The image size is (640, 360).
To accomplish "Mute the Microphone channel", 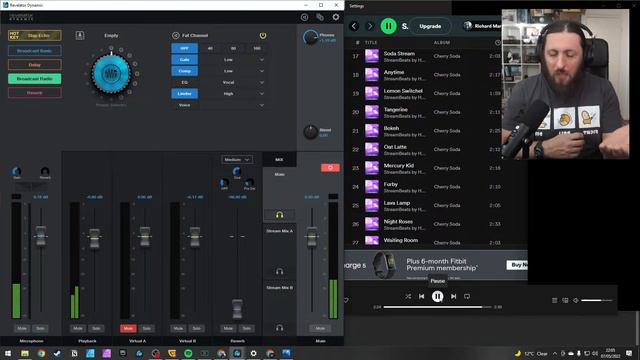I will (22, 328).
